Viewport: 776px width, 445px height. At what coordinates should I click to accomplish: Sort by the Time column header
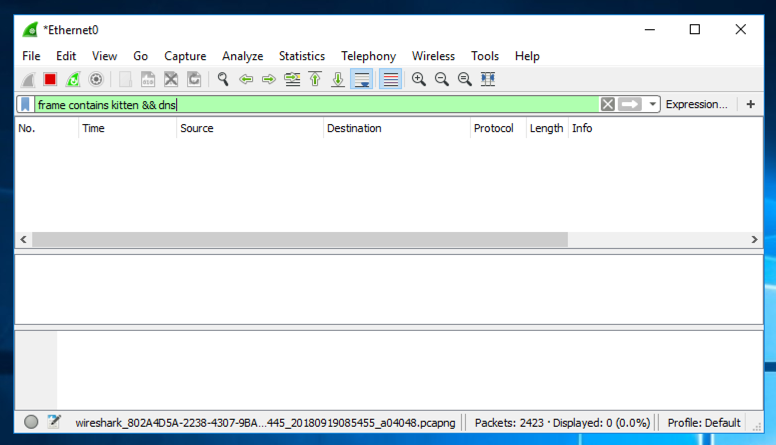coord(127,128)
